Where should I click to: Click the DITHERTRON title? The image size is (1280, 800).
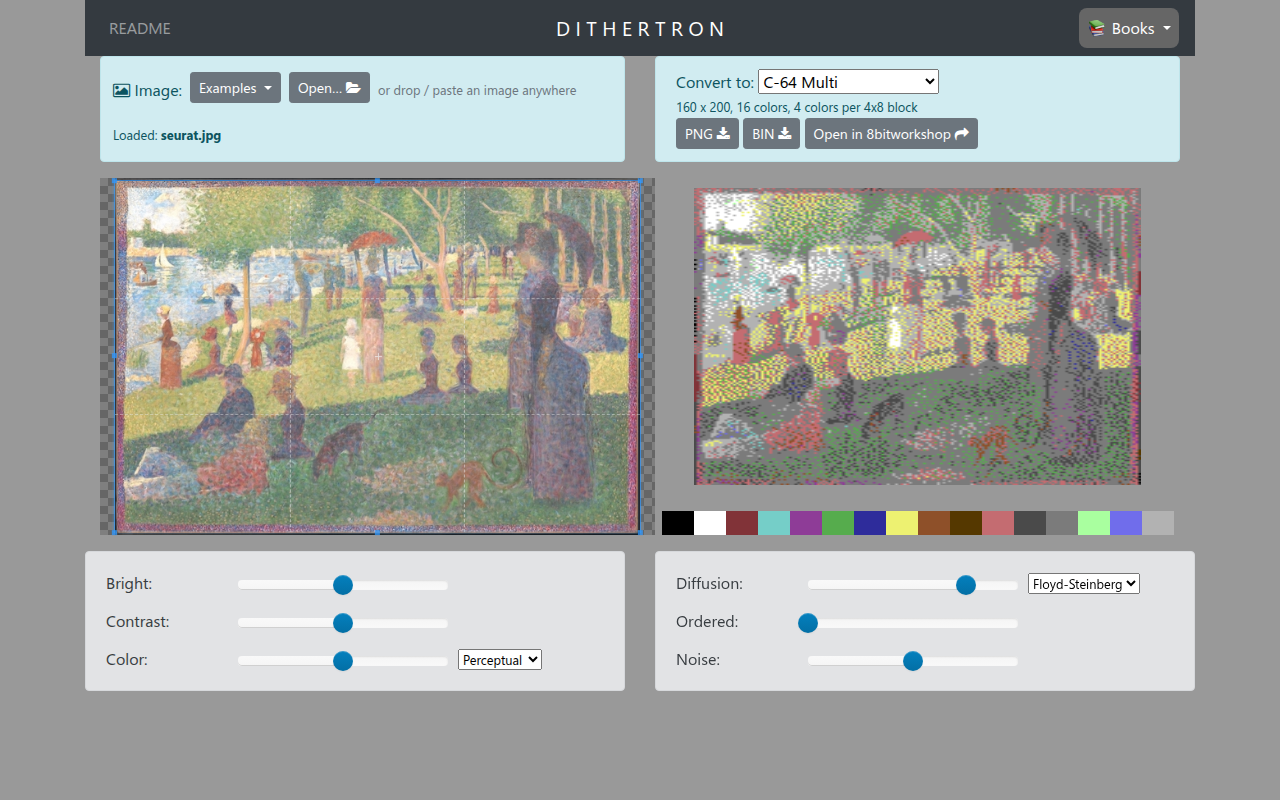641,29
